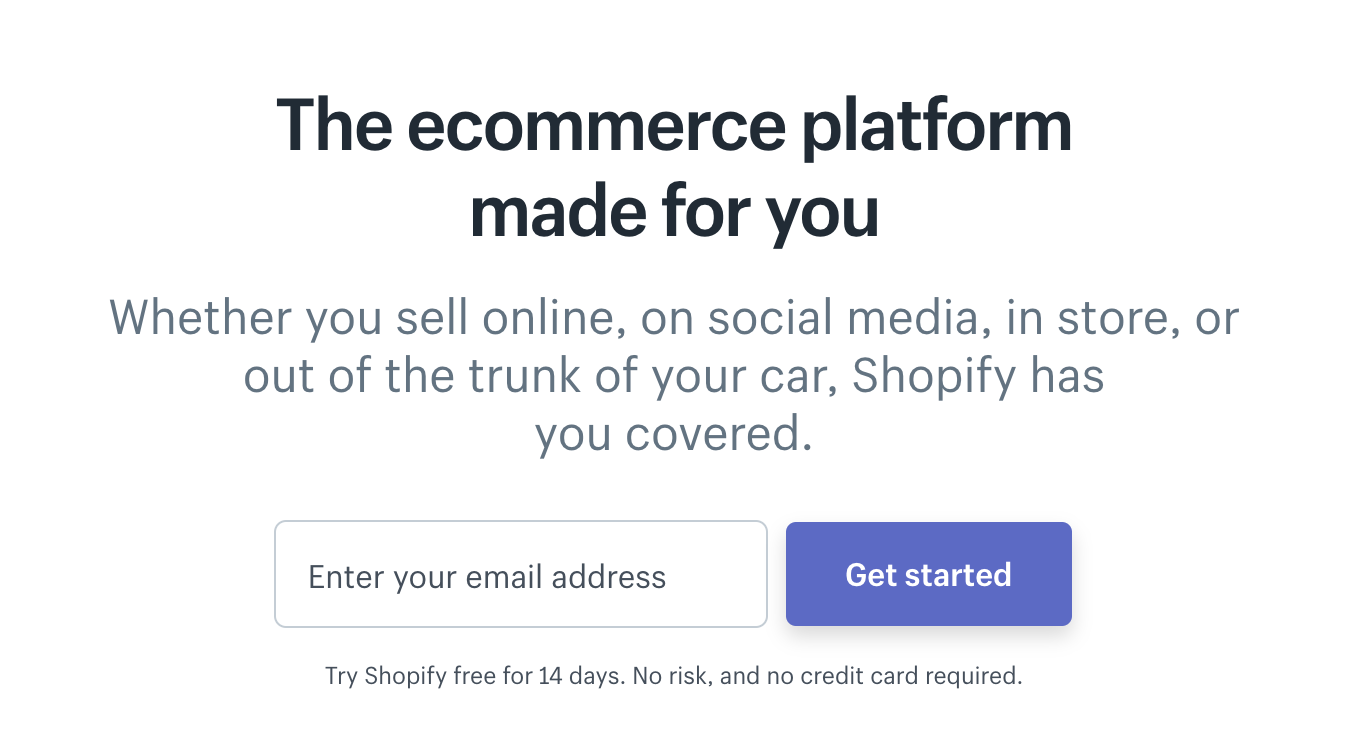1360x744 pixels.
Task: Select the word "ecommerce" in the headline
Action: pos(596,127)
